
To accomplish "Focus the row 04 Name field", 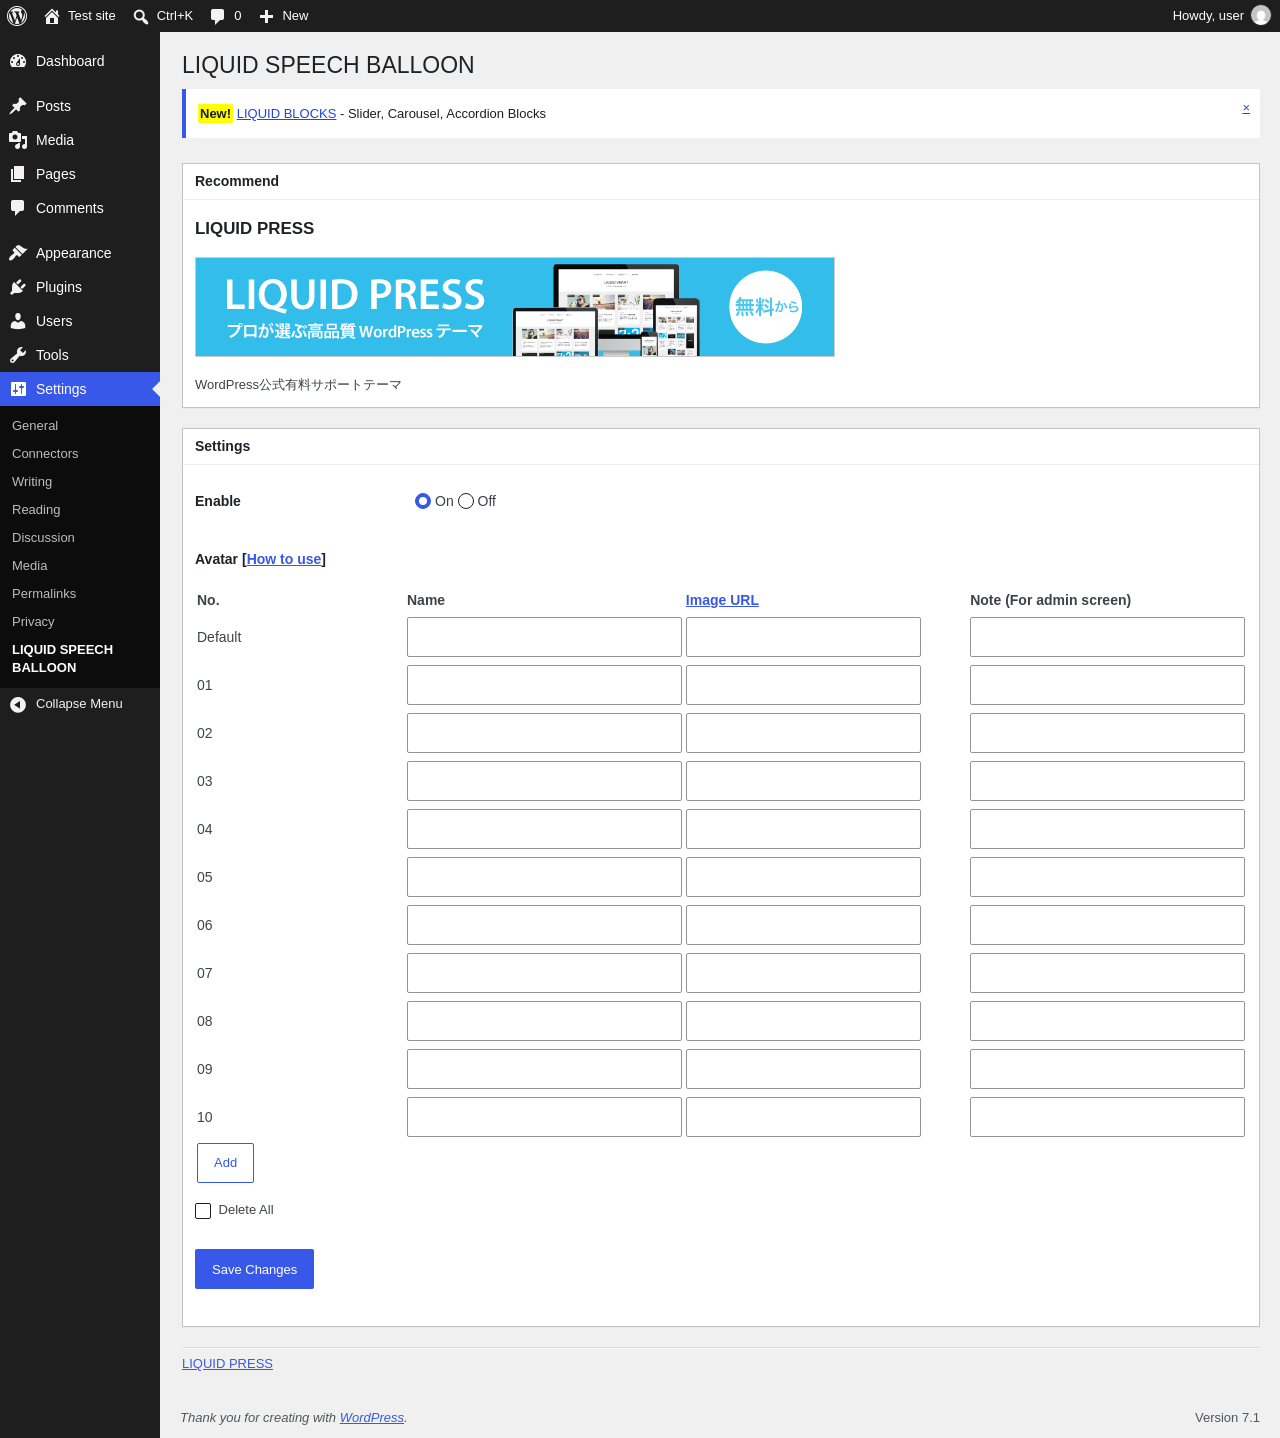I will [x=544, y=829].
